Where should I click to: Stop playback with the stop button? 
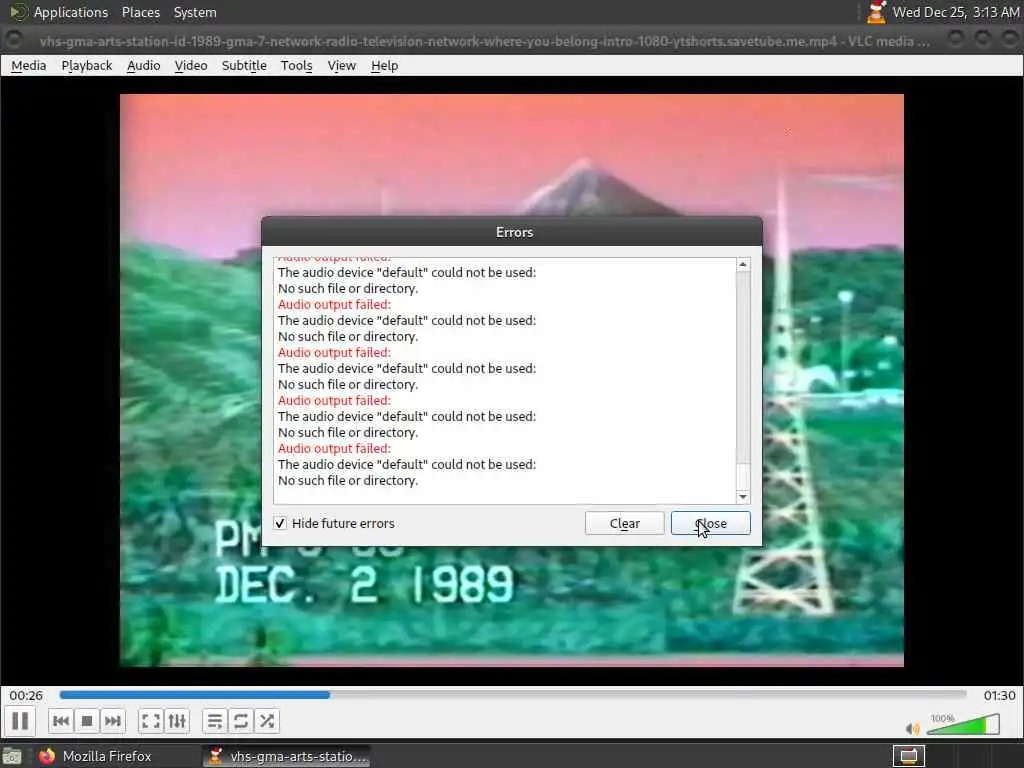(x=87, y=721)
